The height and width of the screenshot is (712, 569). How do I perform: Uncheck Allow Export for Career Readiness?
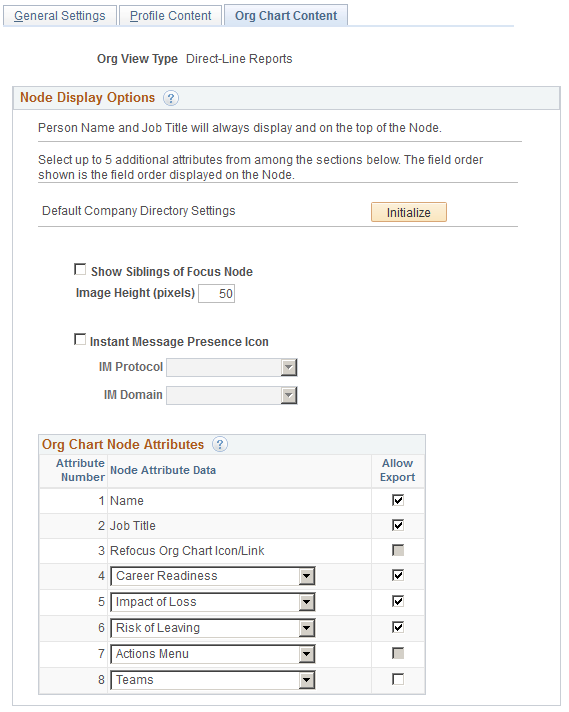[398, 575]
